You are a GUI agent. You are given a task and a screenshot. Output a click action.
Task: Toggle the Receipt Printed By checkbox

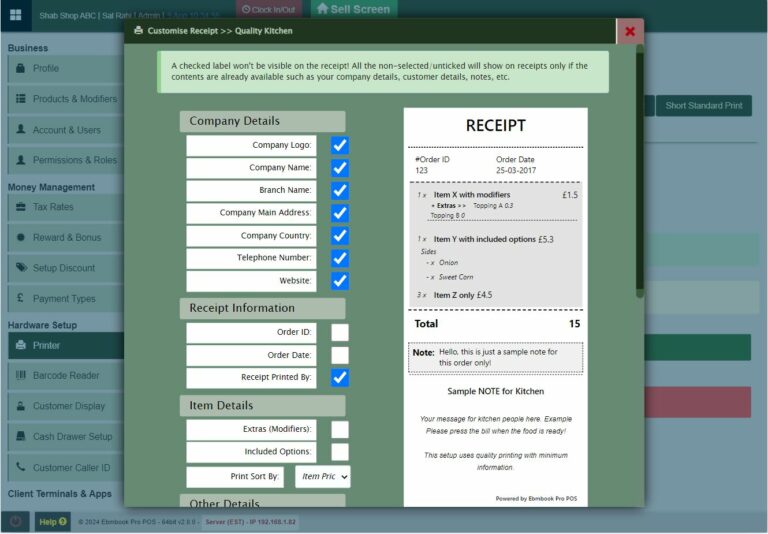[340, 378]
